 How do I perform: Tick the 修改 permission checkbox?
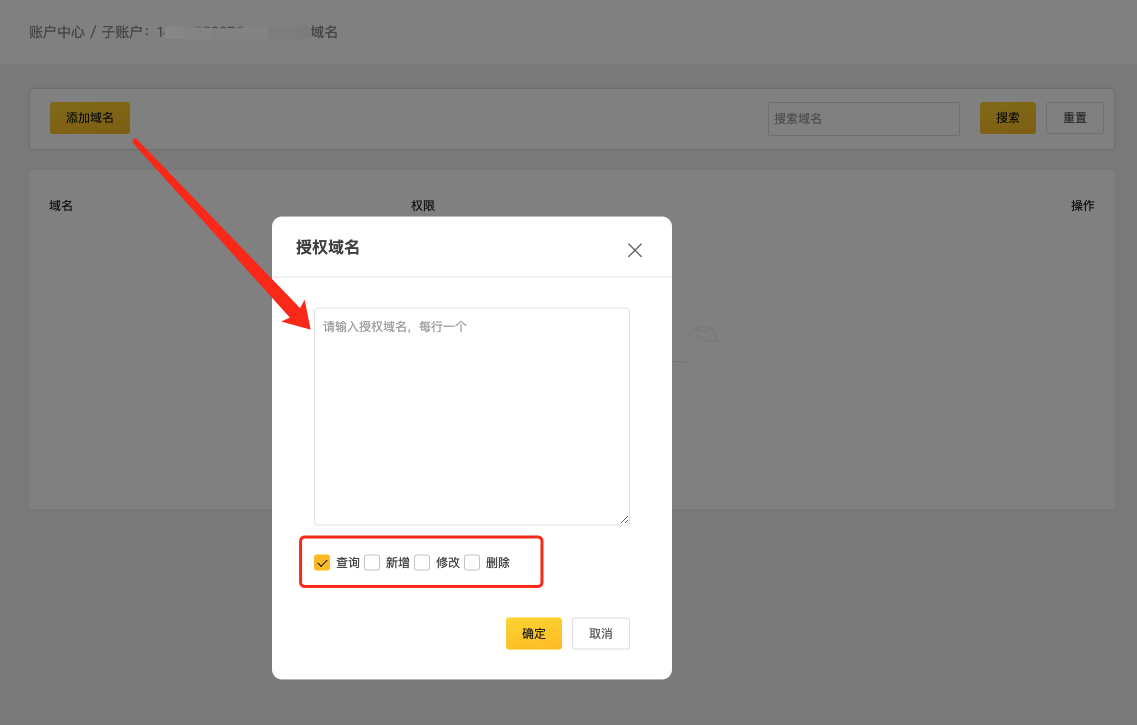[x=422, y=563]
